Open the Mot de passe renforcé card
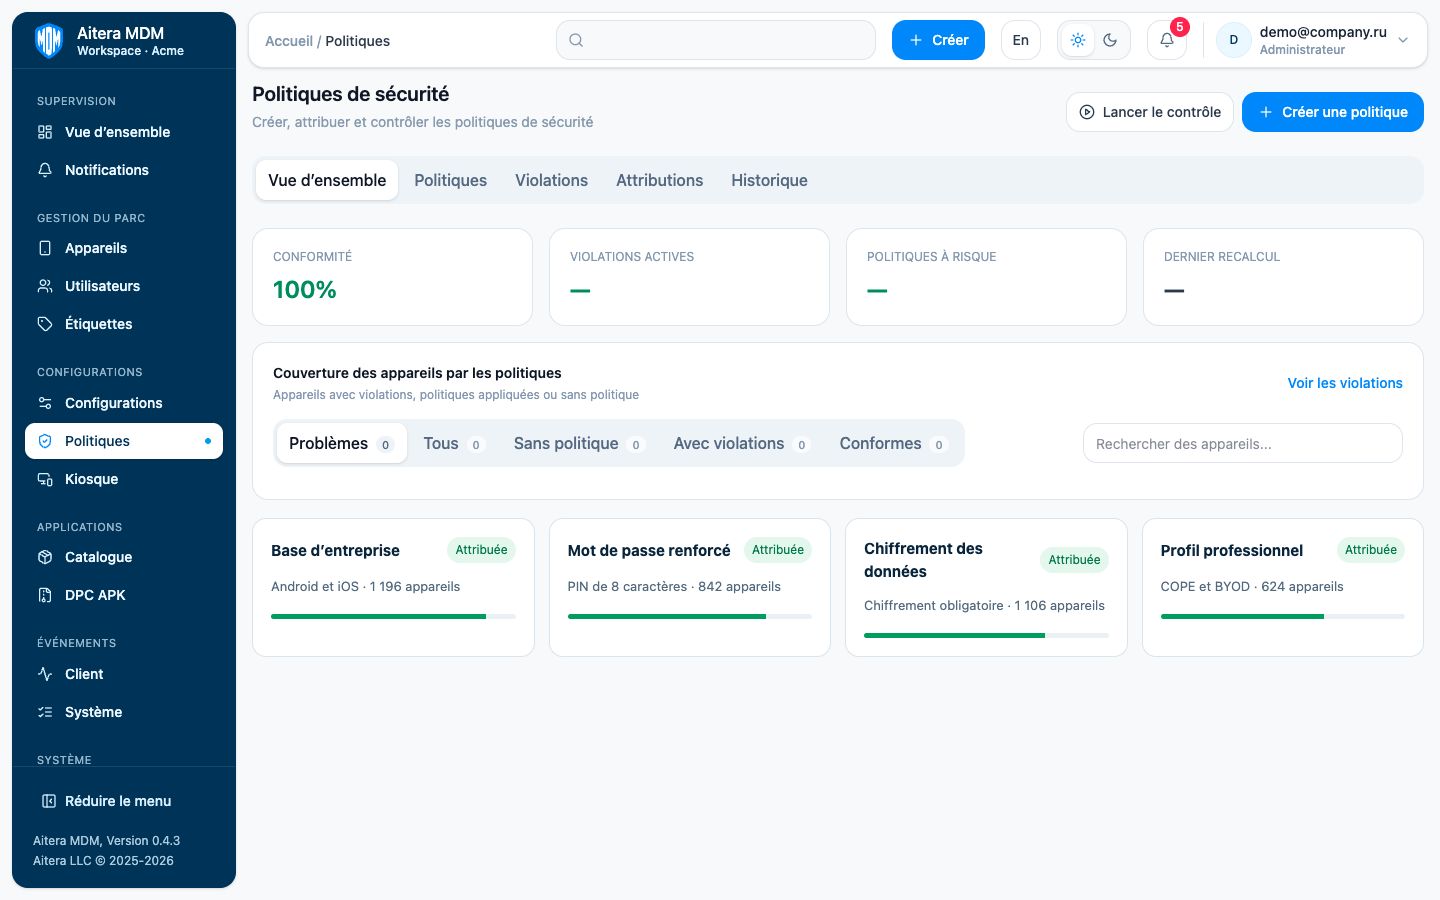1440x900 pixels. tap(690, 587)
